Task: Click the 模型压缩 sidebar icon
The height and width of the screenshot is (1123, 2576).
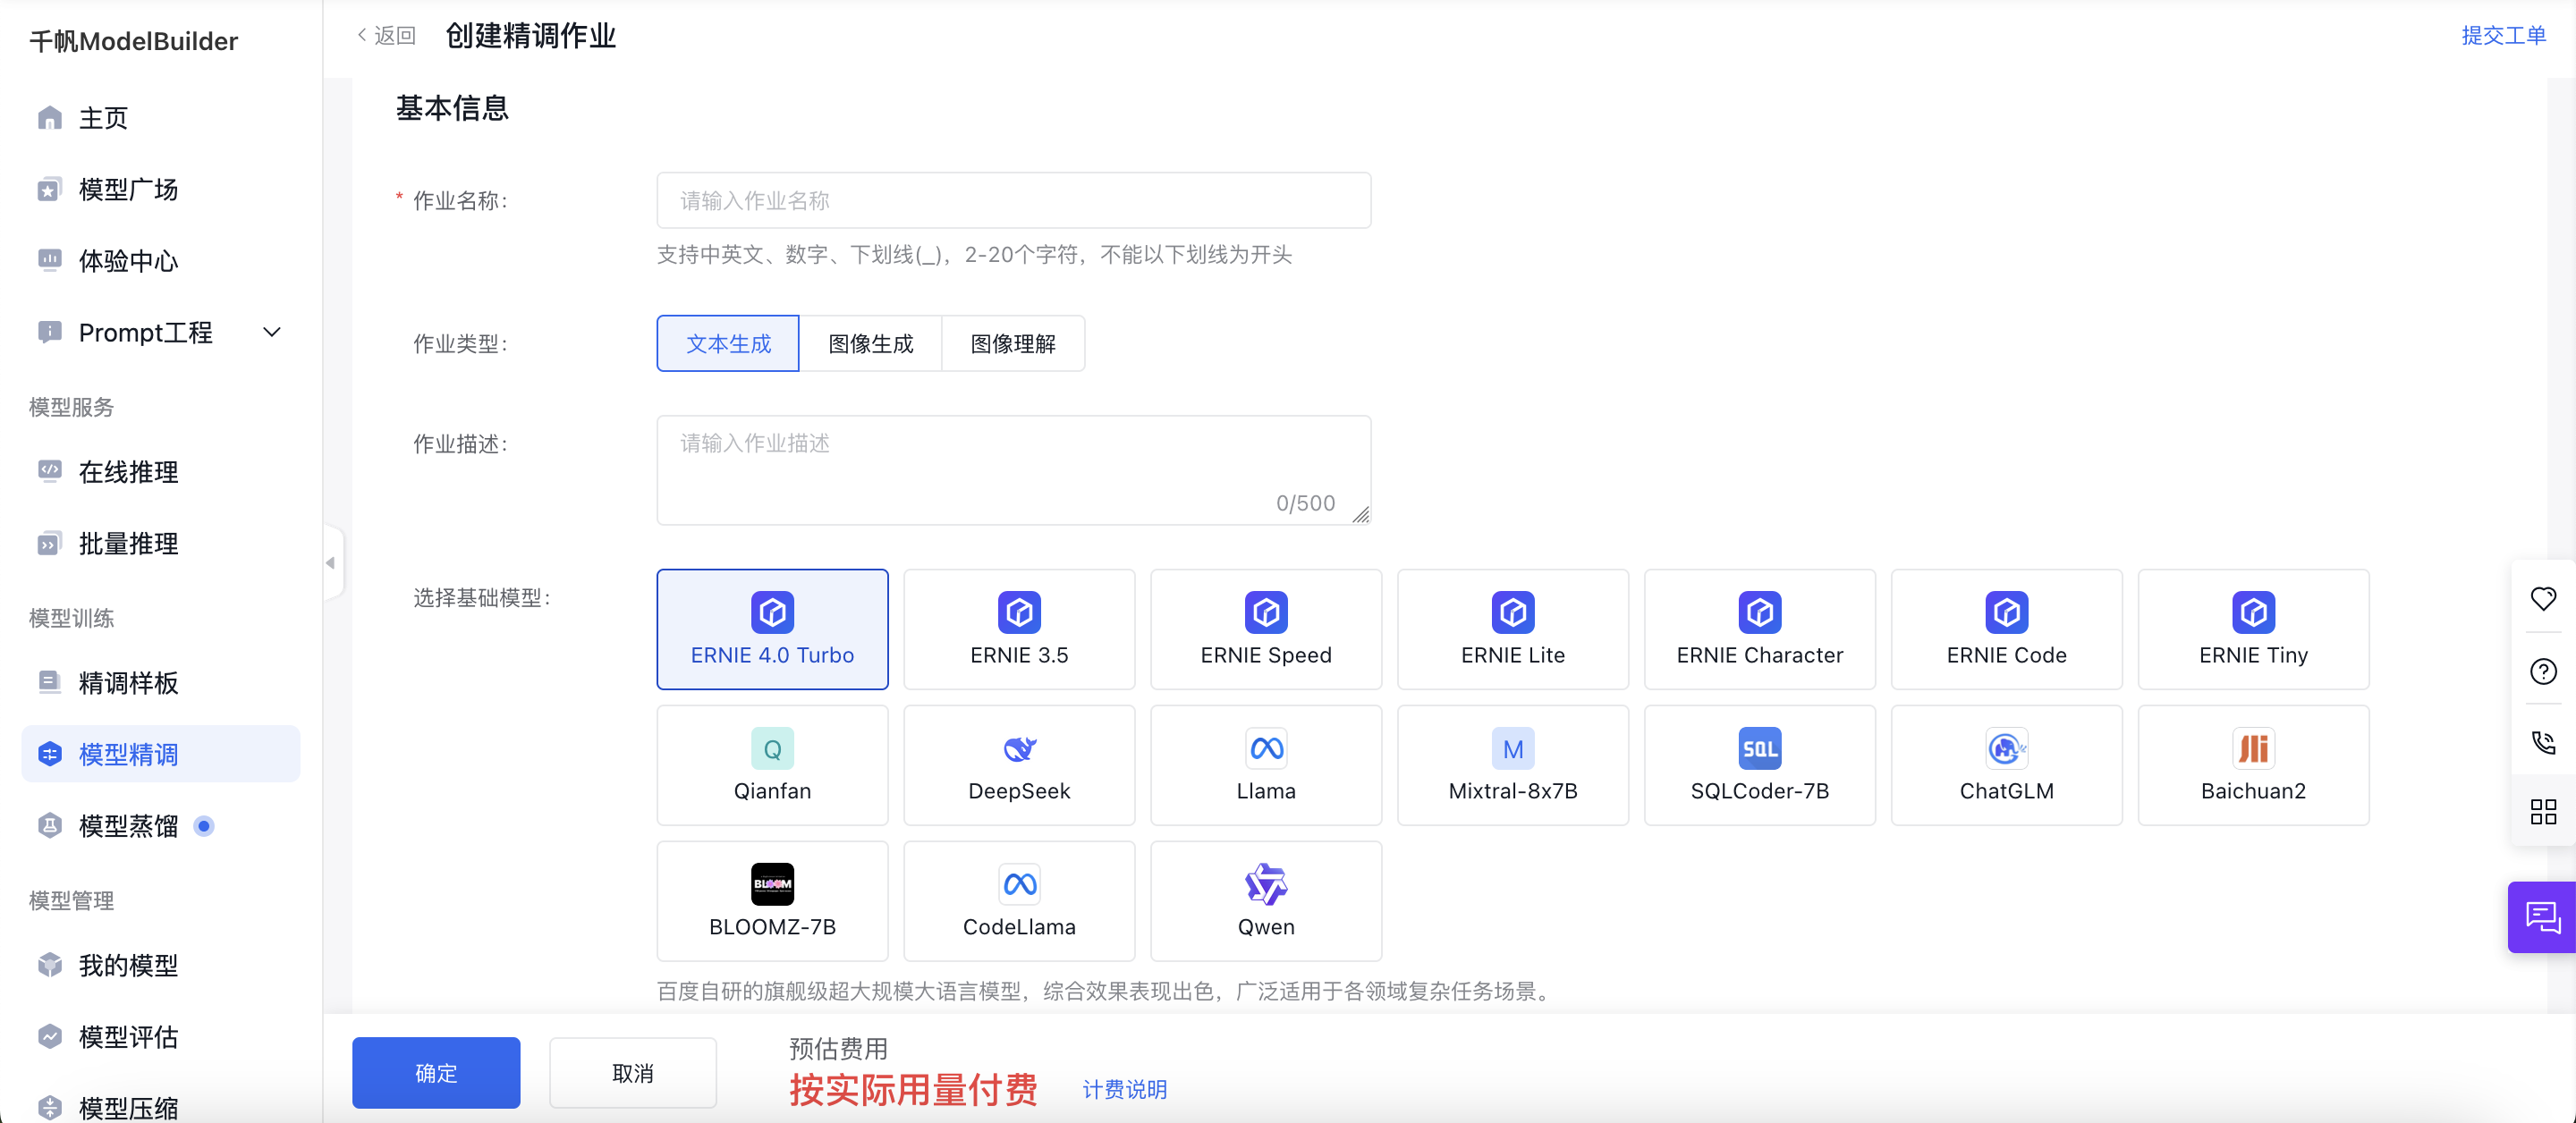Action: click(49, 1108)
